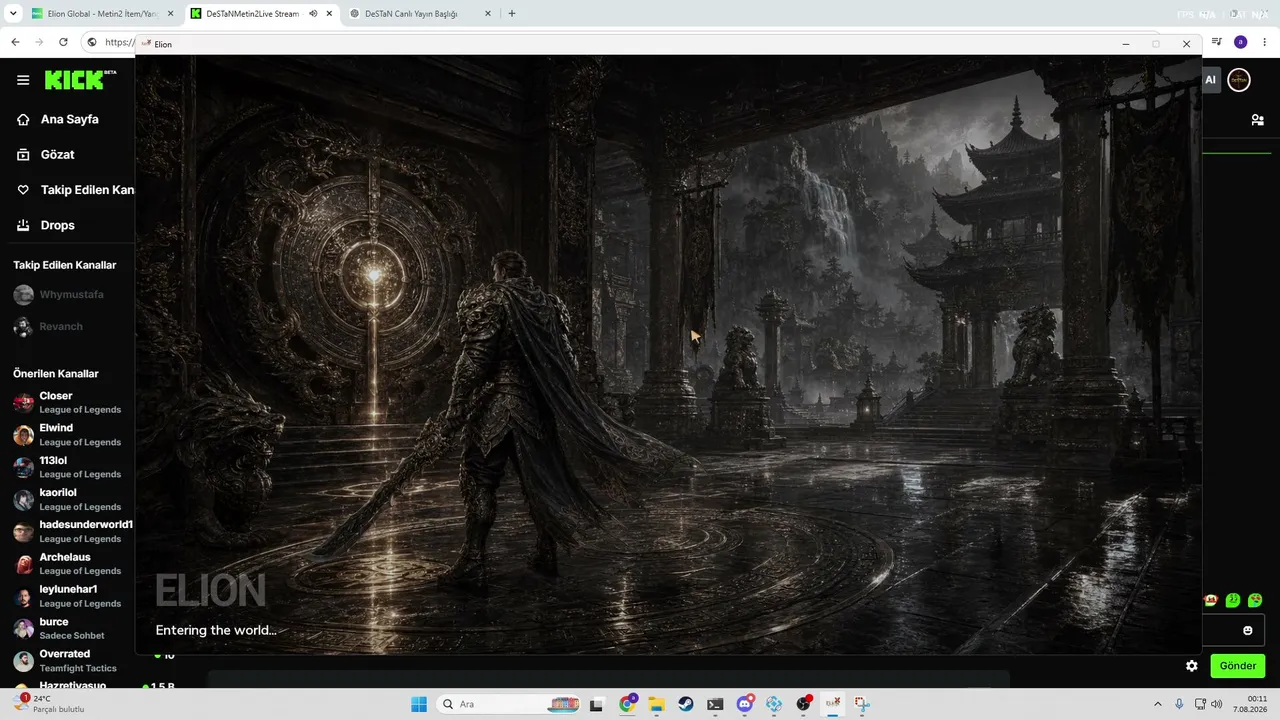This screenshot has width=1280, height=720.
Task: Reload the current page
Action: [x=63, y=42]
